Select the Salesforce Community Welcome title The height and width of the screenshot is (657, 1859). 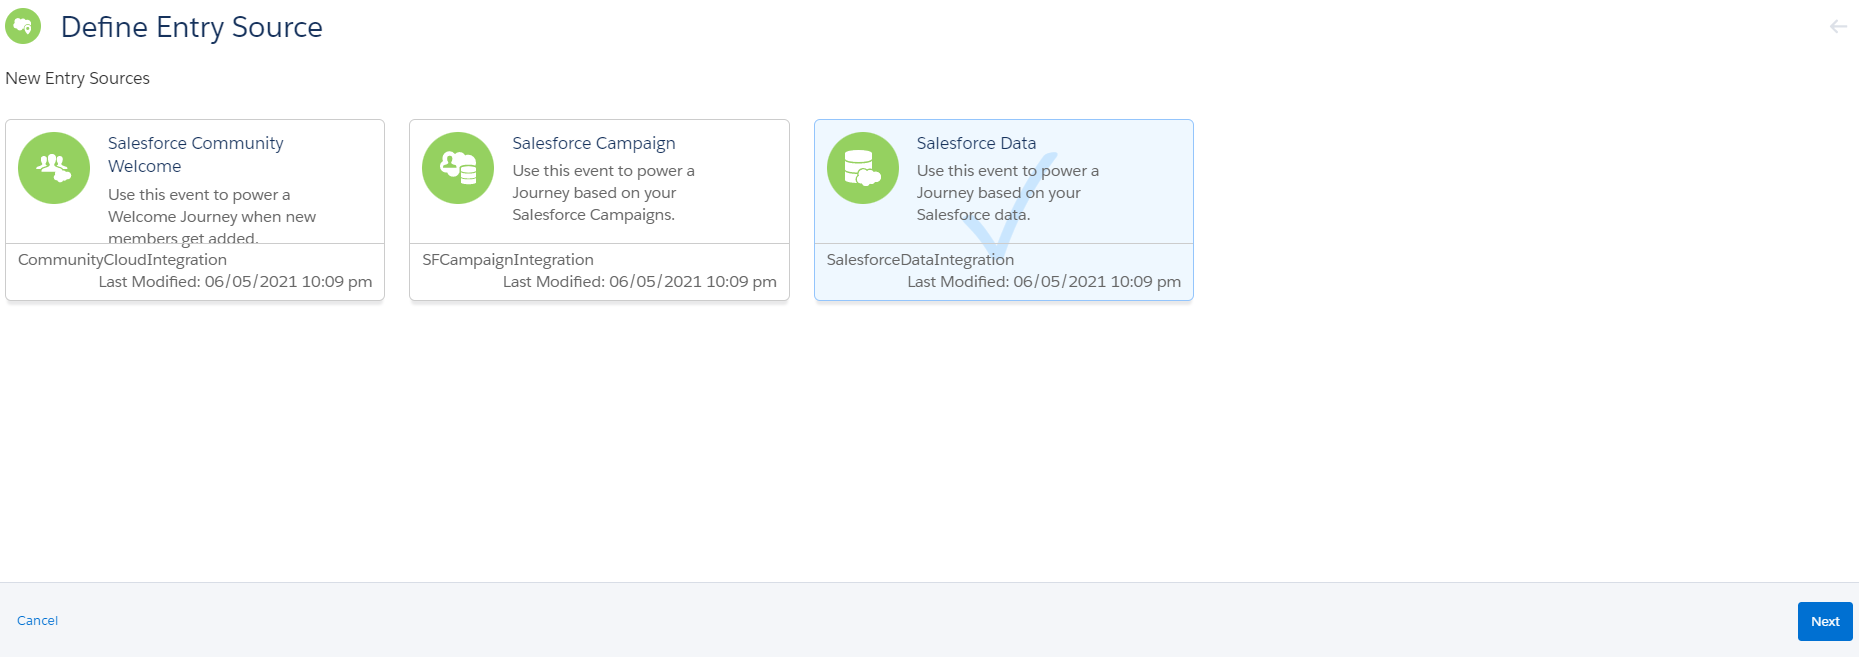[x=196, y=155]
